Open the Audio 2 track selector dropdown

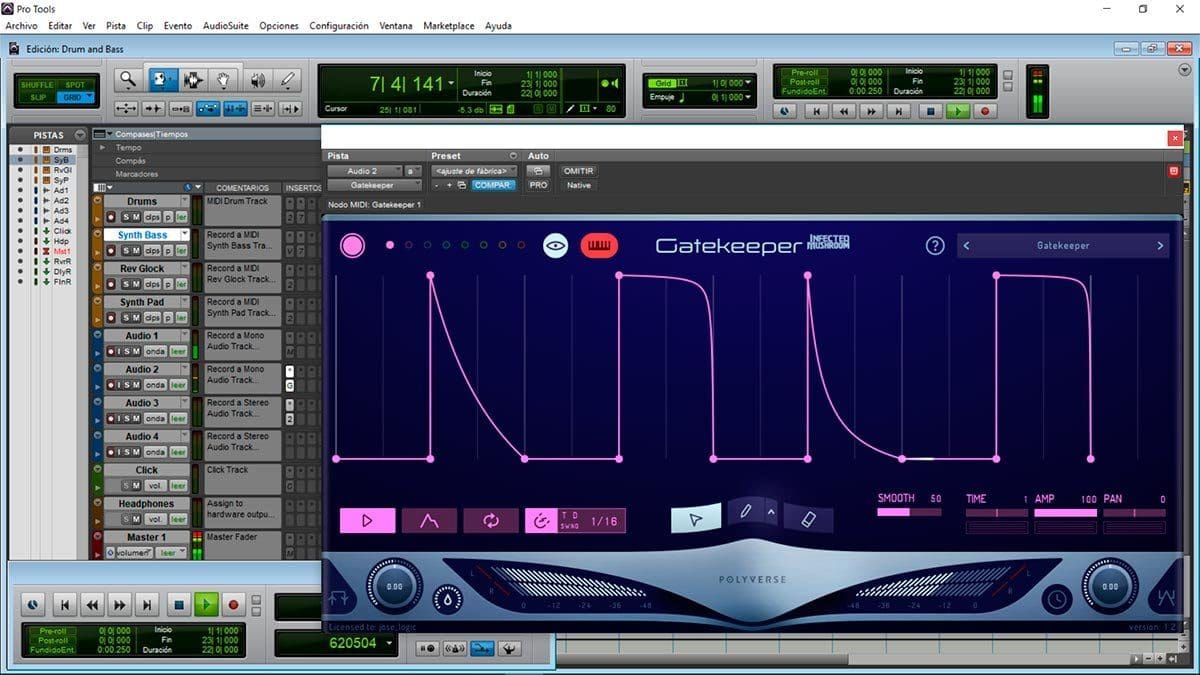(364, 171)
